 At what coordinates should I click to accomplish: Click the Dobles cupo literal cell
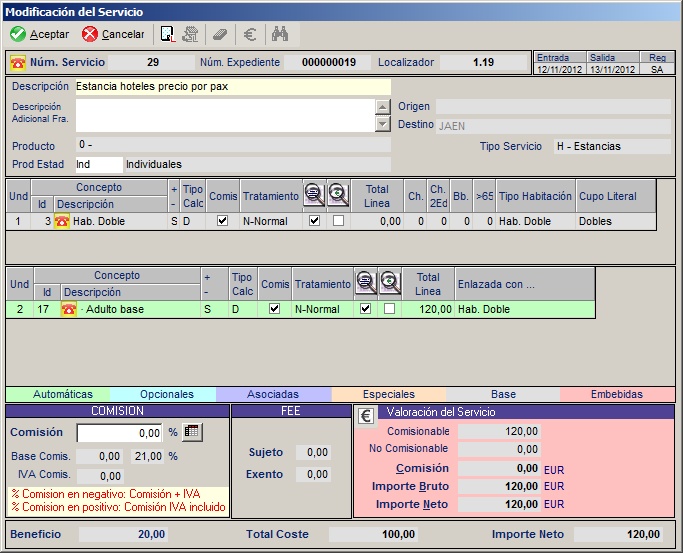pos(616,221)
